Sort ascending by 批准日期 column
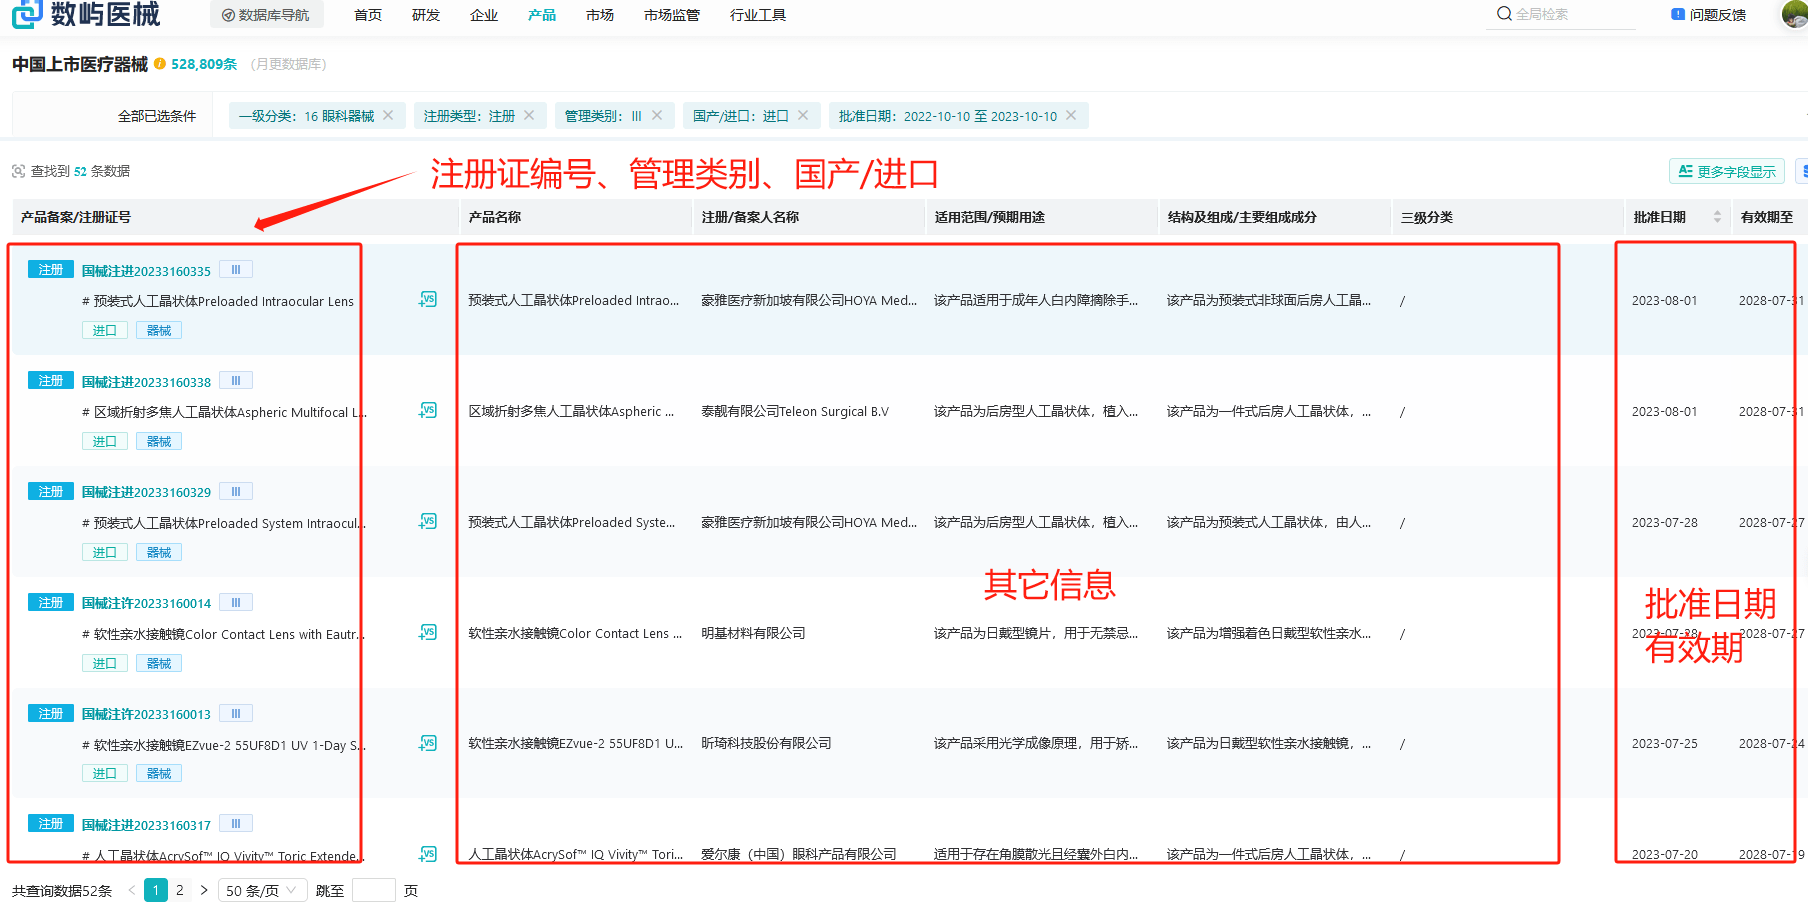Viewport: 1808px width, 908px height. (x=1717, y=212)
